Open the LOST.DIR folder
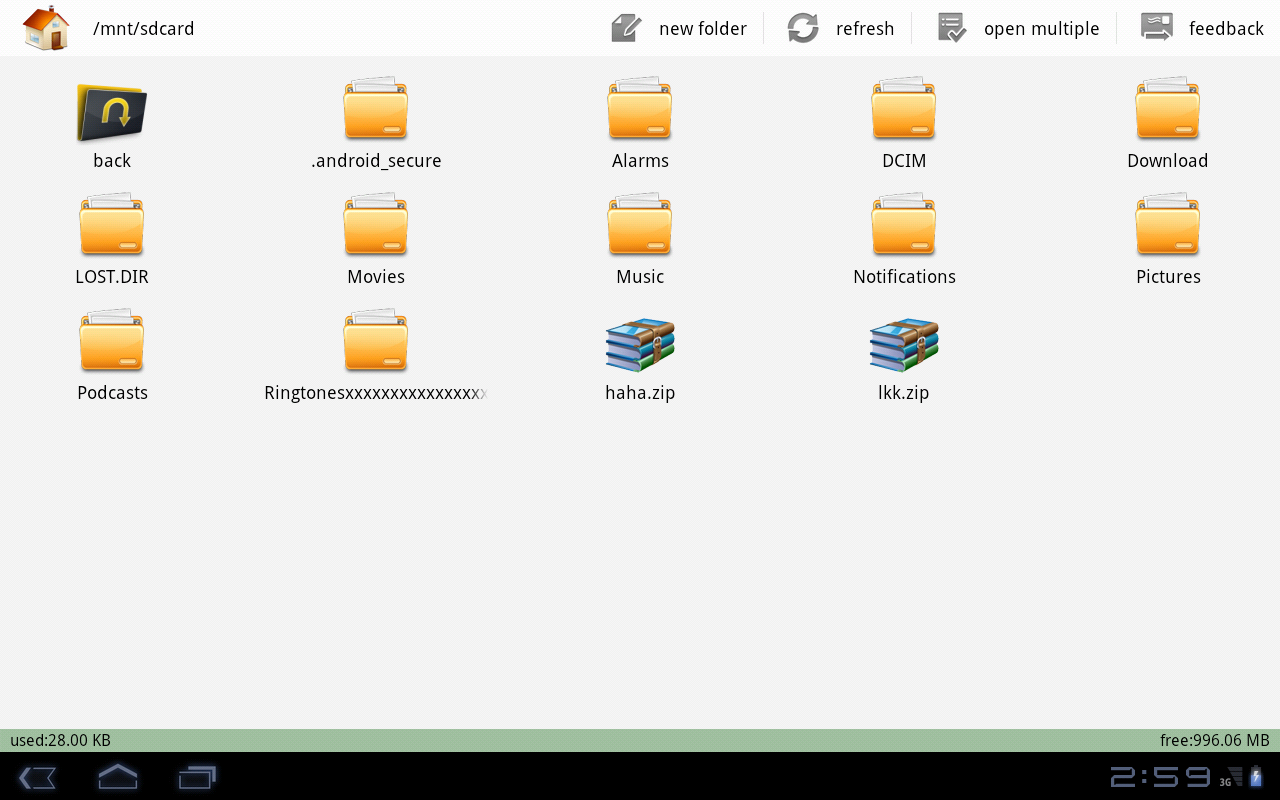 pos(111,224)
